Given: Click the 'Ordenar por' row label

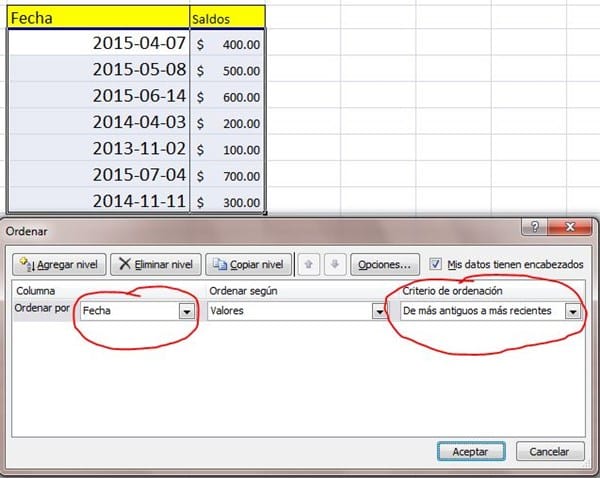Looking at the screenshot, I should tap(42, 308).
